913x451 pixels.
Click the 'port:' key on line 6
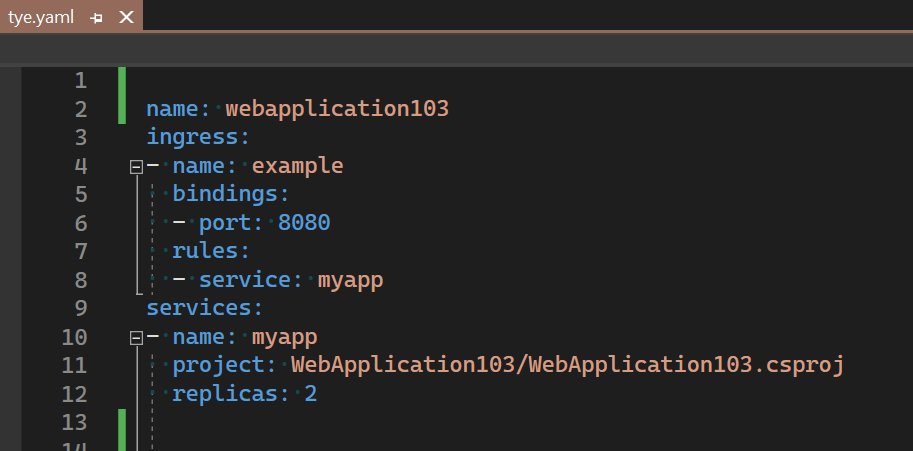coord(231,222)
